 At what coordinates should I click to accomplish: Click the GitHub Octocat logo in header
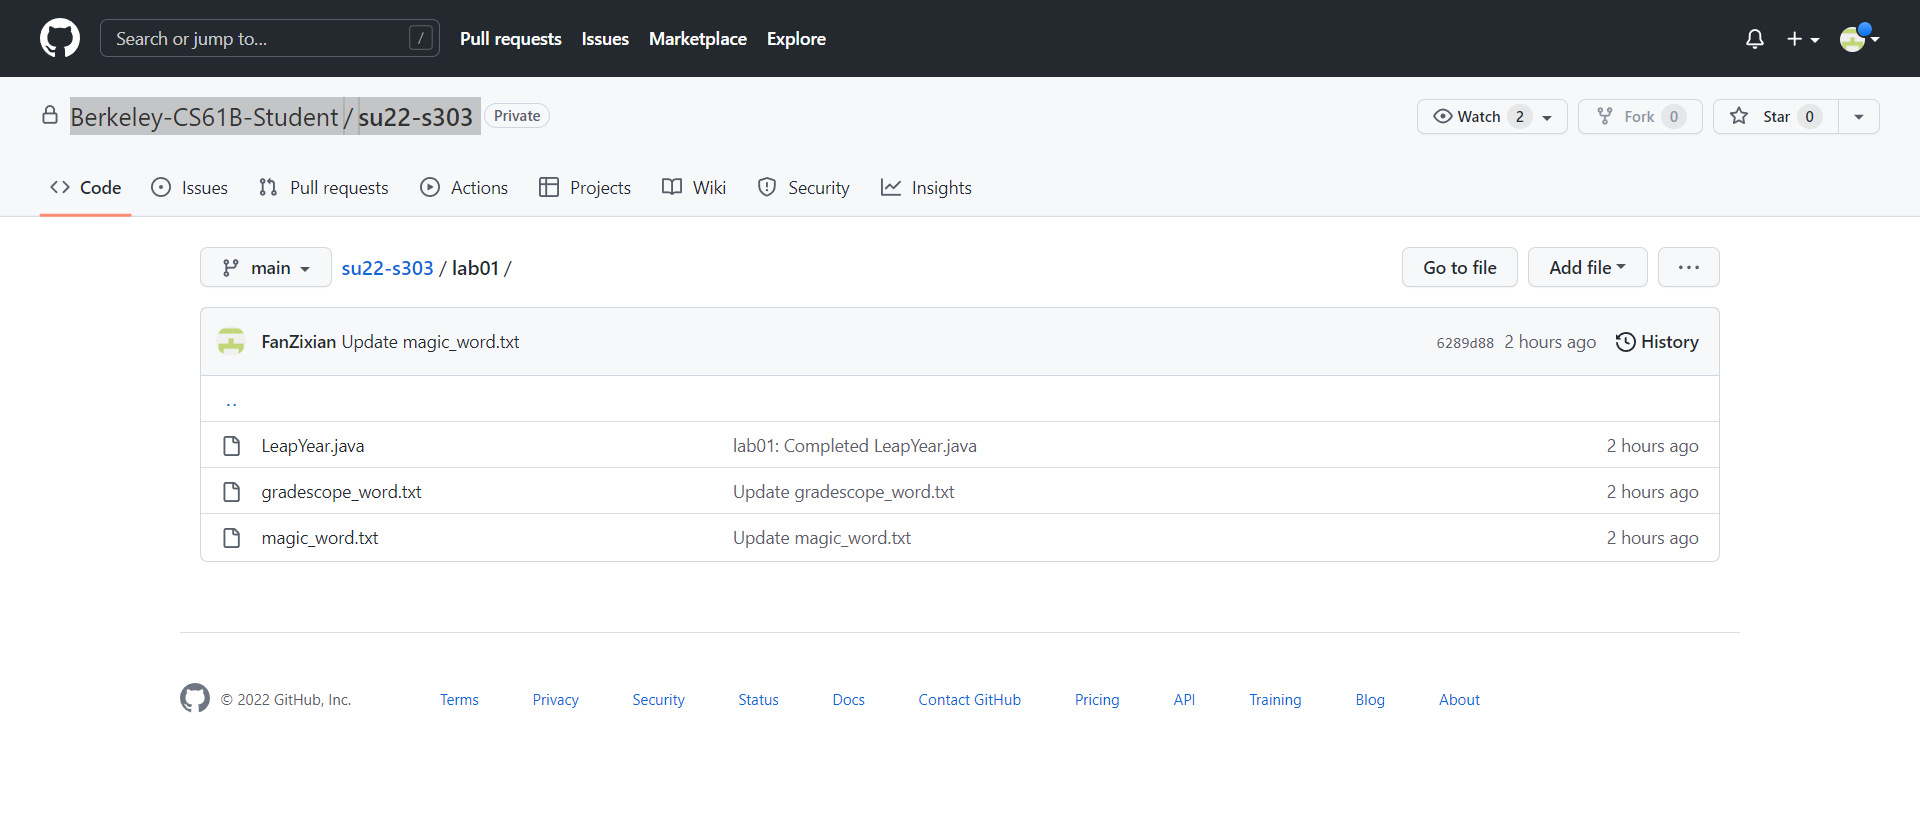(x=60, y=38)
